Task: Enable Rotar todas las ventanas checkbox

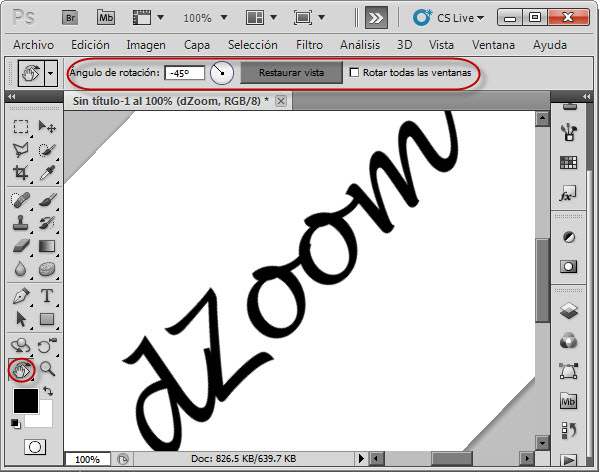Action: point(354,72)
